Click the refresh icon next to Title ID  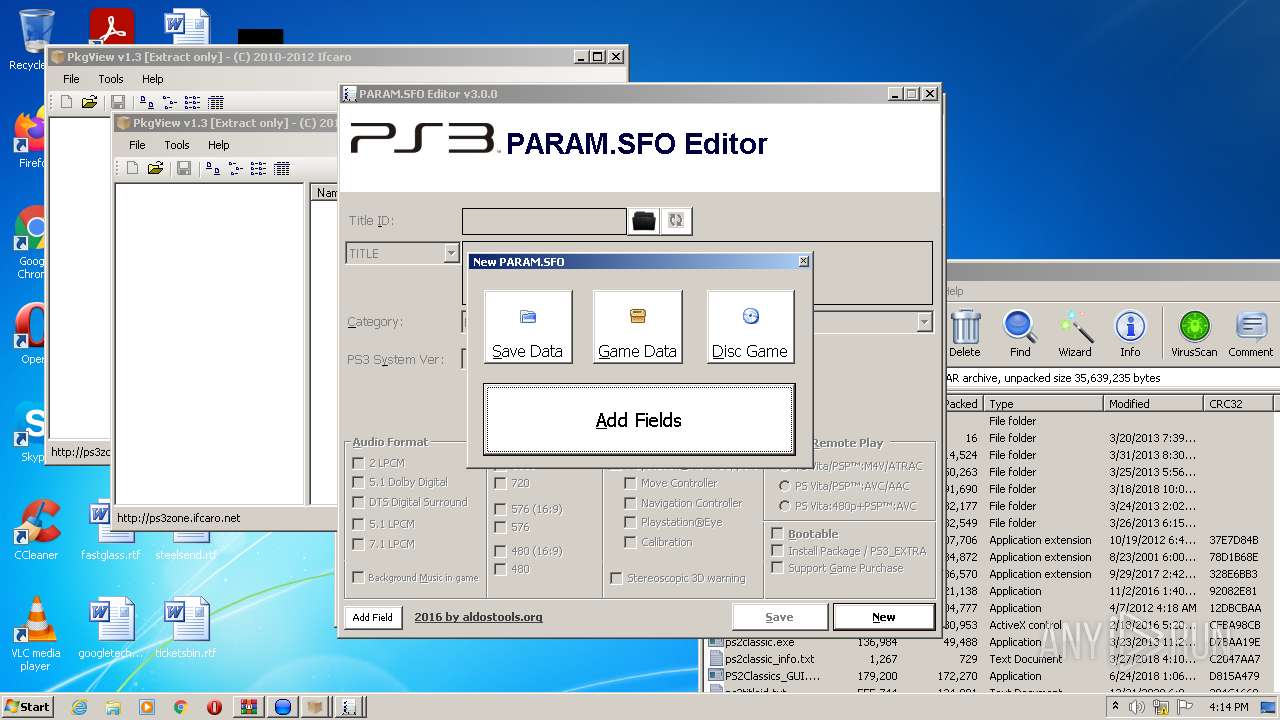(676, 221)
